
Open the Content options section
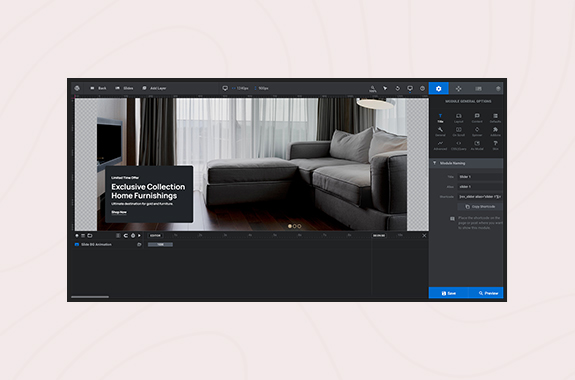coord(477,118)
